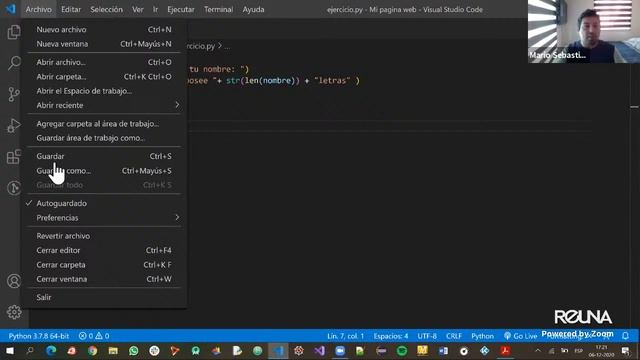Viewport: 640px width, 360px height.
Task: Open Run and Debug view icon
Action: [13, 126]
